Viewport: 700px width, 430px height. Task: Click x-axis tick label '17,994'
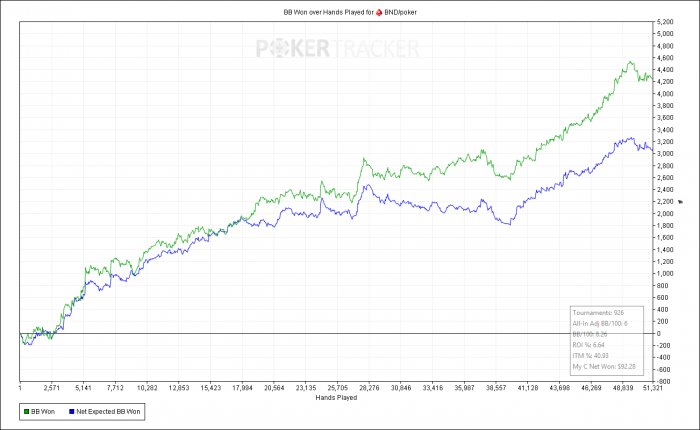pos(242,388)
